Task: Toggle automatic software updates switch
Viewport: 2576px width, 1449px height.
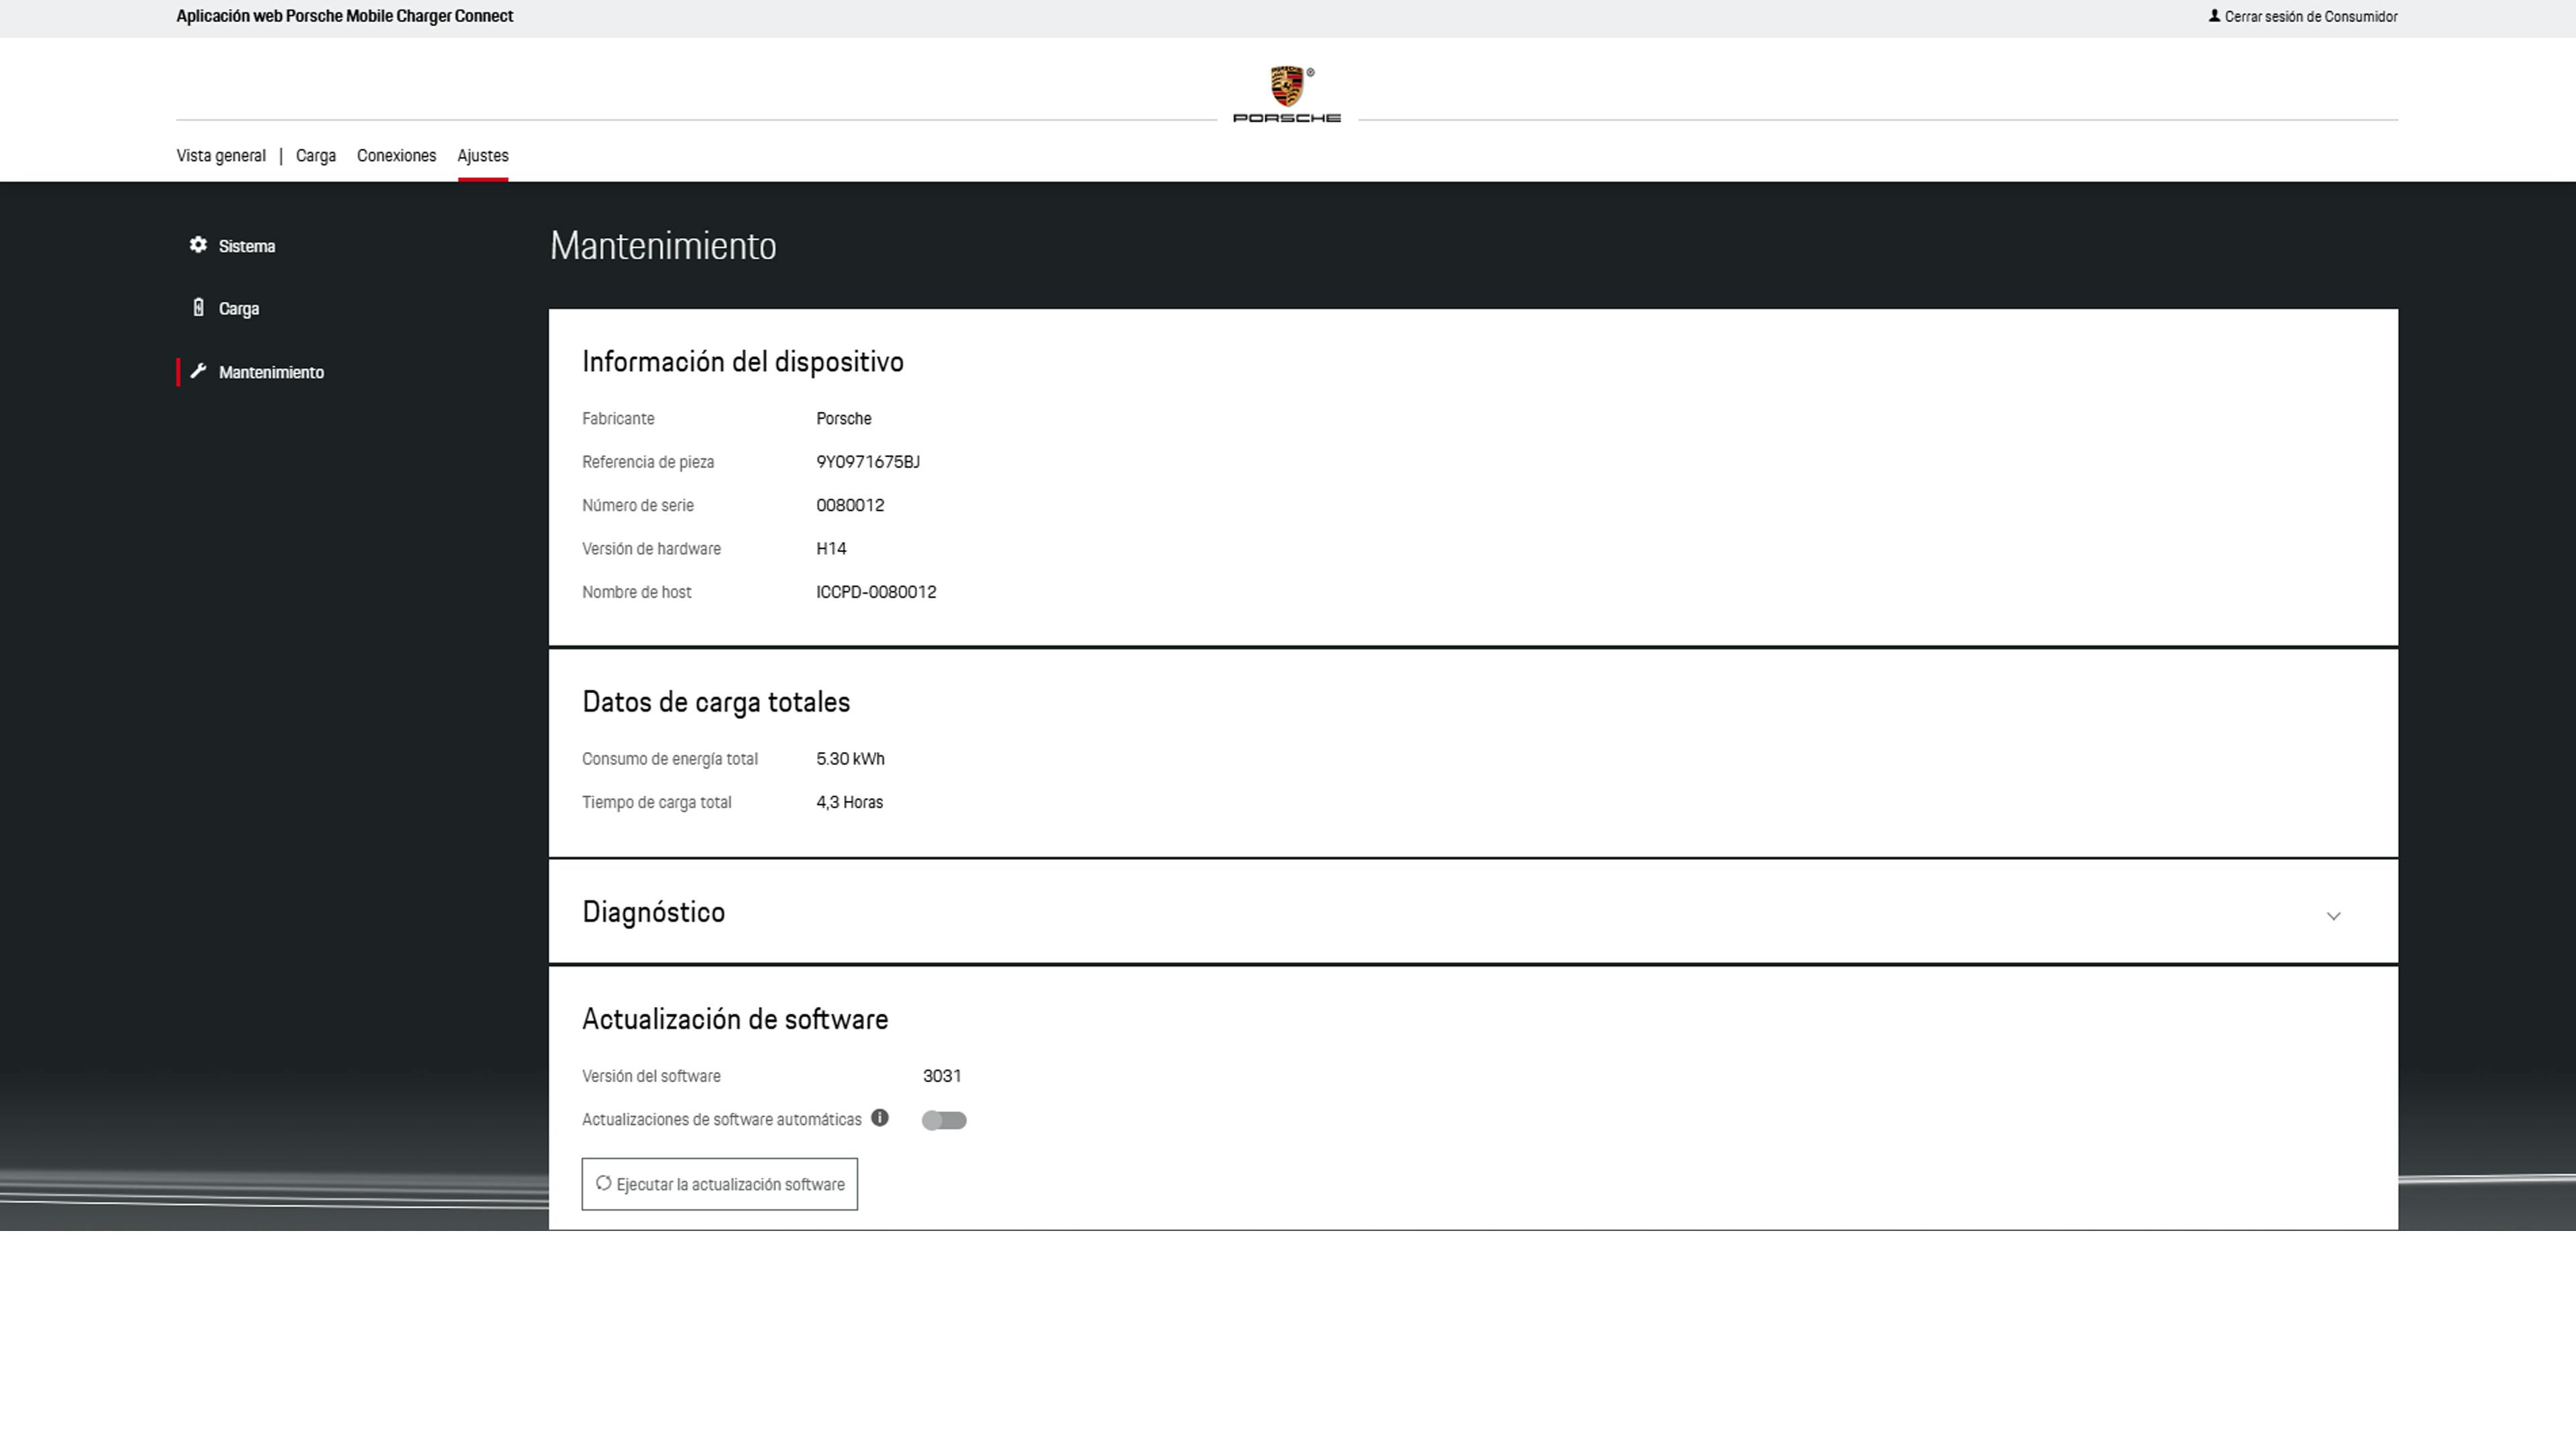Action: point(944,1120)
